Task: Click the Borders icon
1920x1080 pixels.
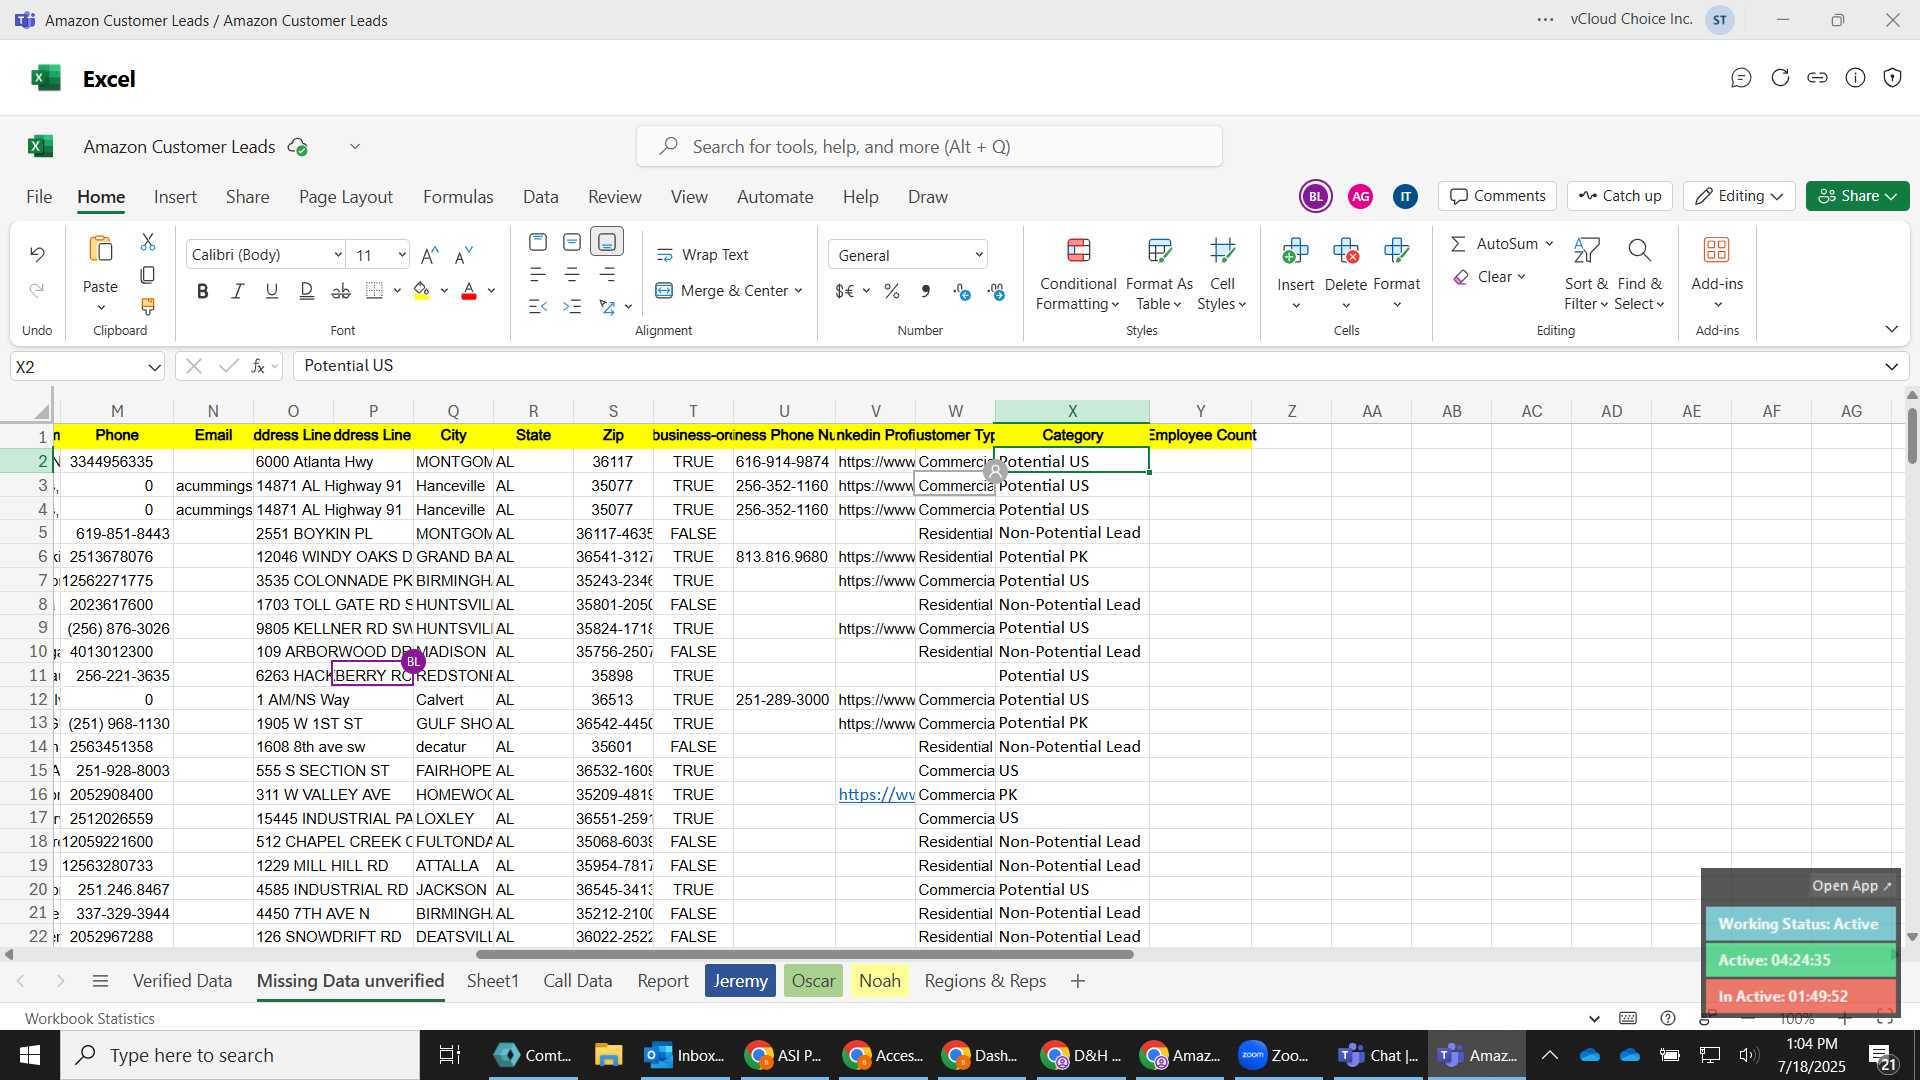Action: (375, 291)
